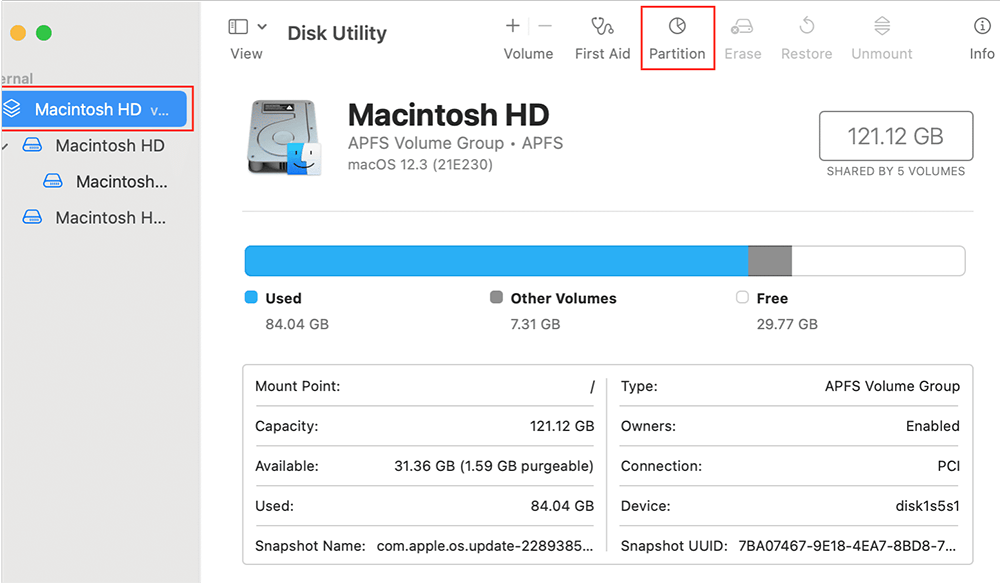1000x583 pixels.
Task: Click the First Aid stethoscope icon
Action: pyautogui.click(x=602, y=27)
